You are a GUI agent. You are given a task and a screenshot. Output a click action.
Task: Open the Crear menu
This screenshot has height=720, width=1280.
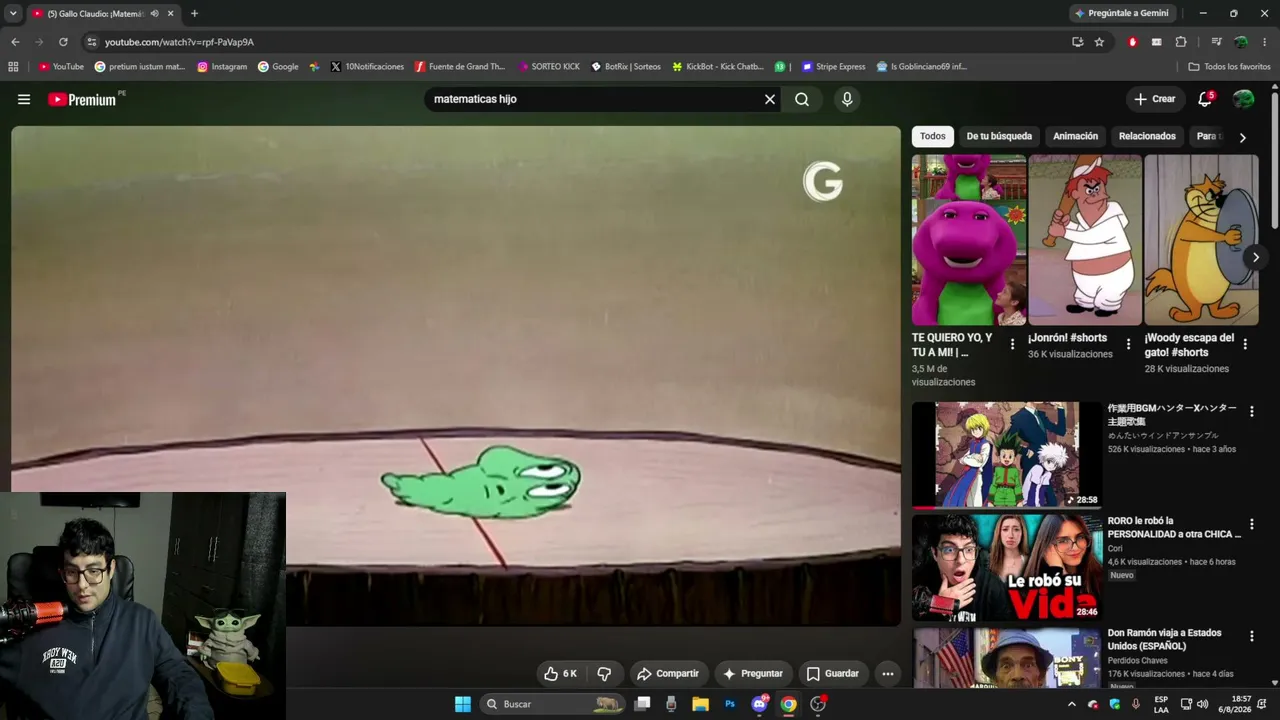(x=1154, y=99)
